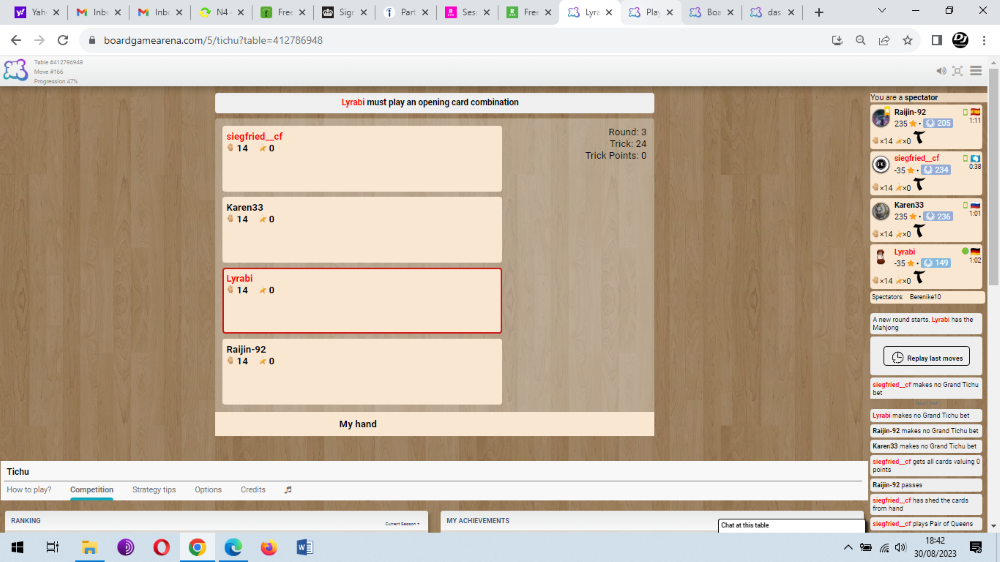Click Karen33's ELO rating badge 236
The image size is (1000, 562).
click(x=938, y=216)
